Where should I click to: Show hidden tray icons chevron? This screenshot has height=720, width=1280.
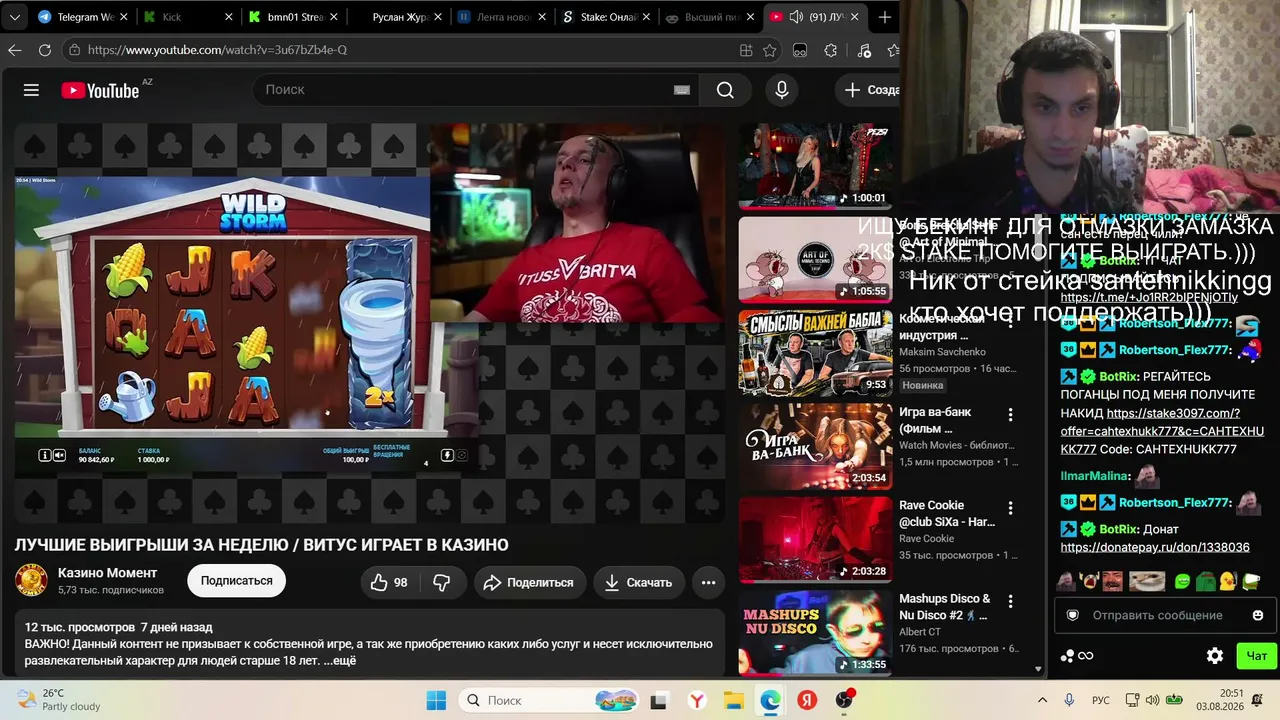[1042, 700]
